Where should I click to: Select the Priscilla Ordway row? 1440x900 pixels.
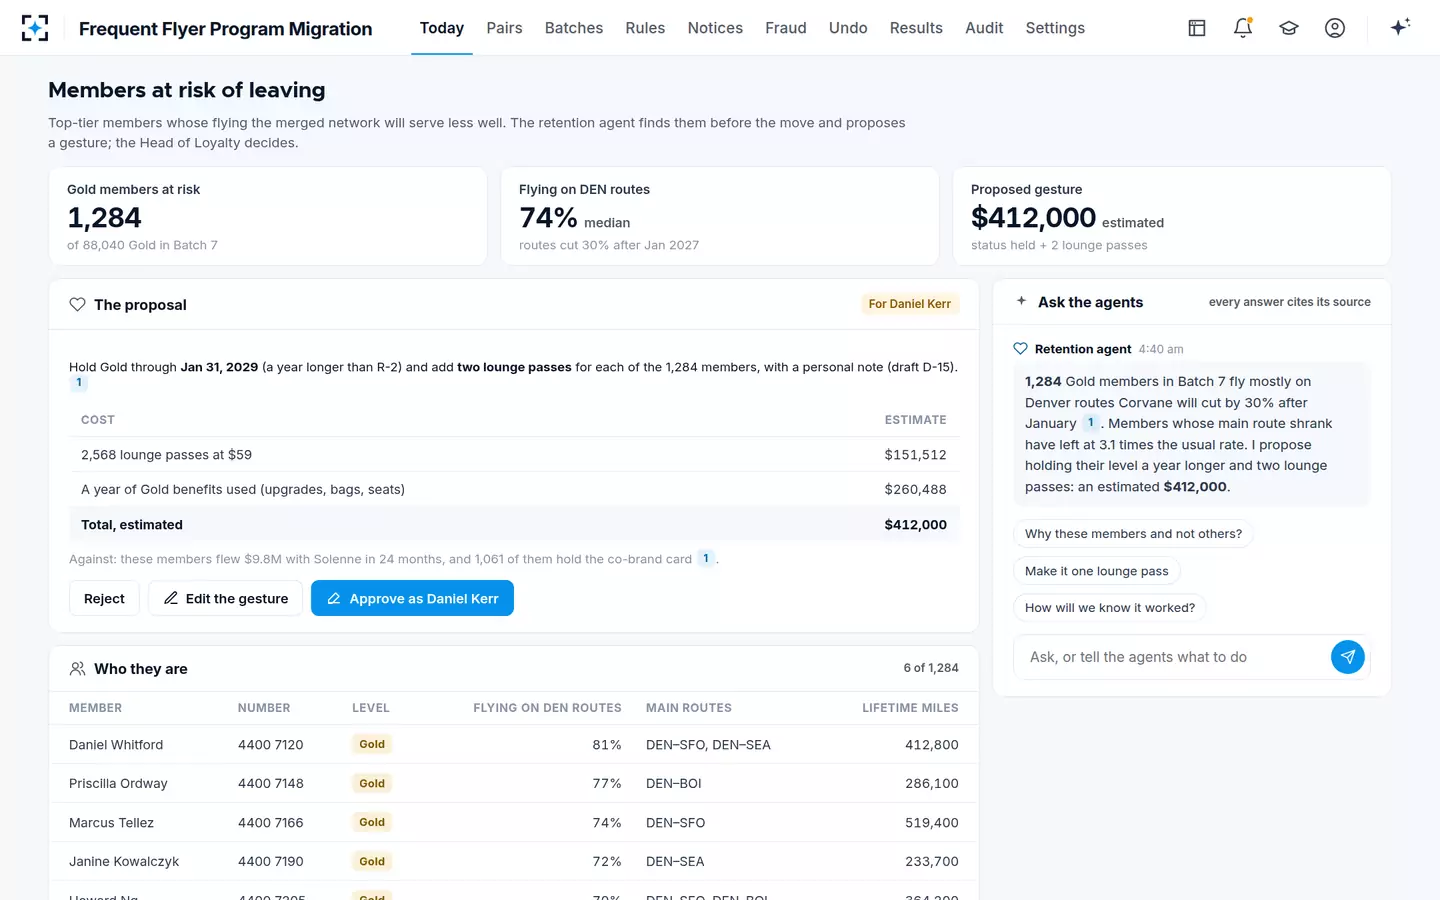tap(514, 784)
